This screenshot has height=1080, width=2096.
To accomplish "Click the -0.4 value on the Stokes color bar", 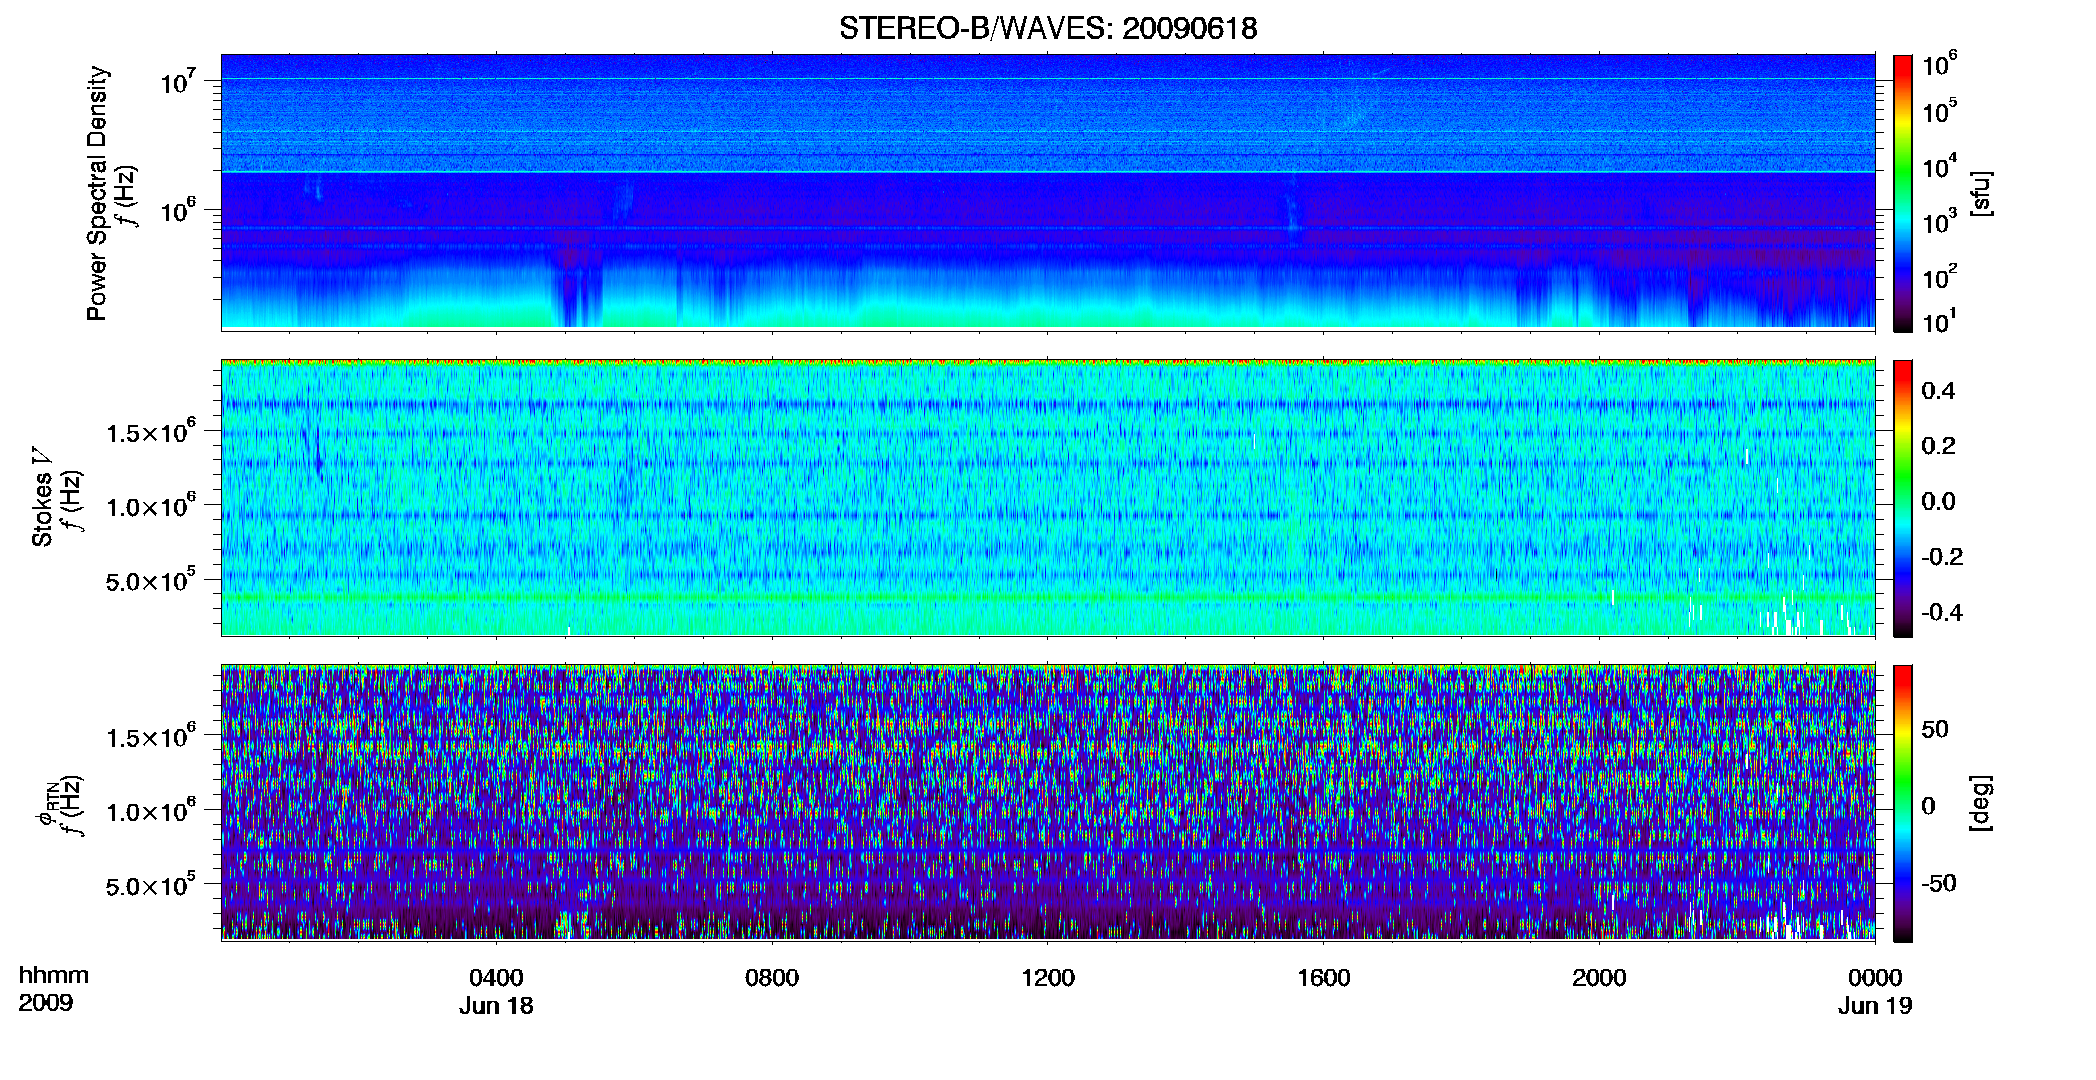I will pos(1941,612).
